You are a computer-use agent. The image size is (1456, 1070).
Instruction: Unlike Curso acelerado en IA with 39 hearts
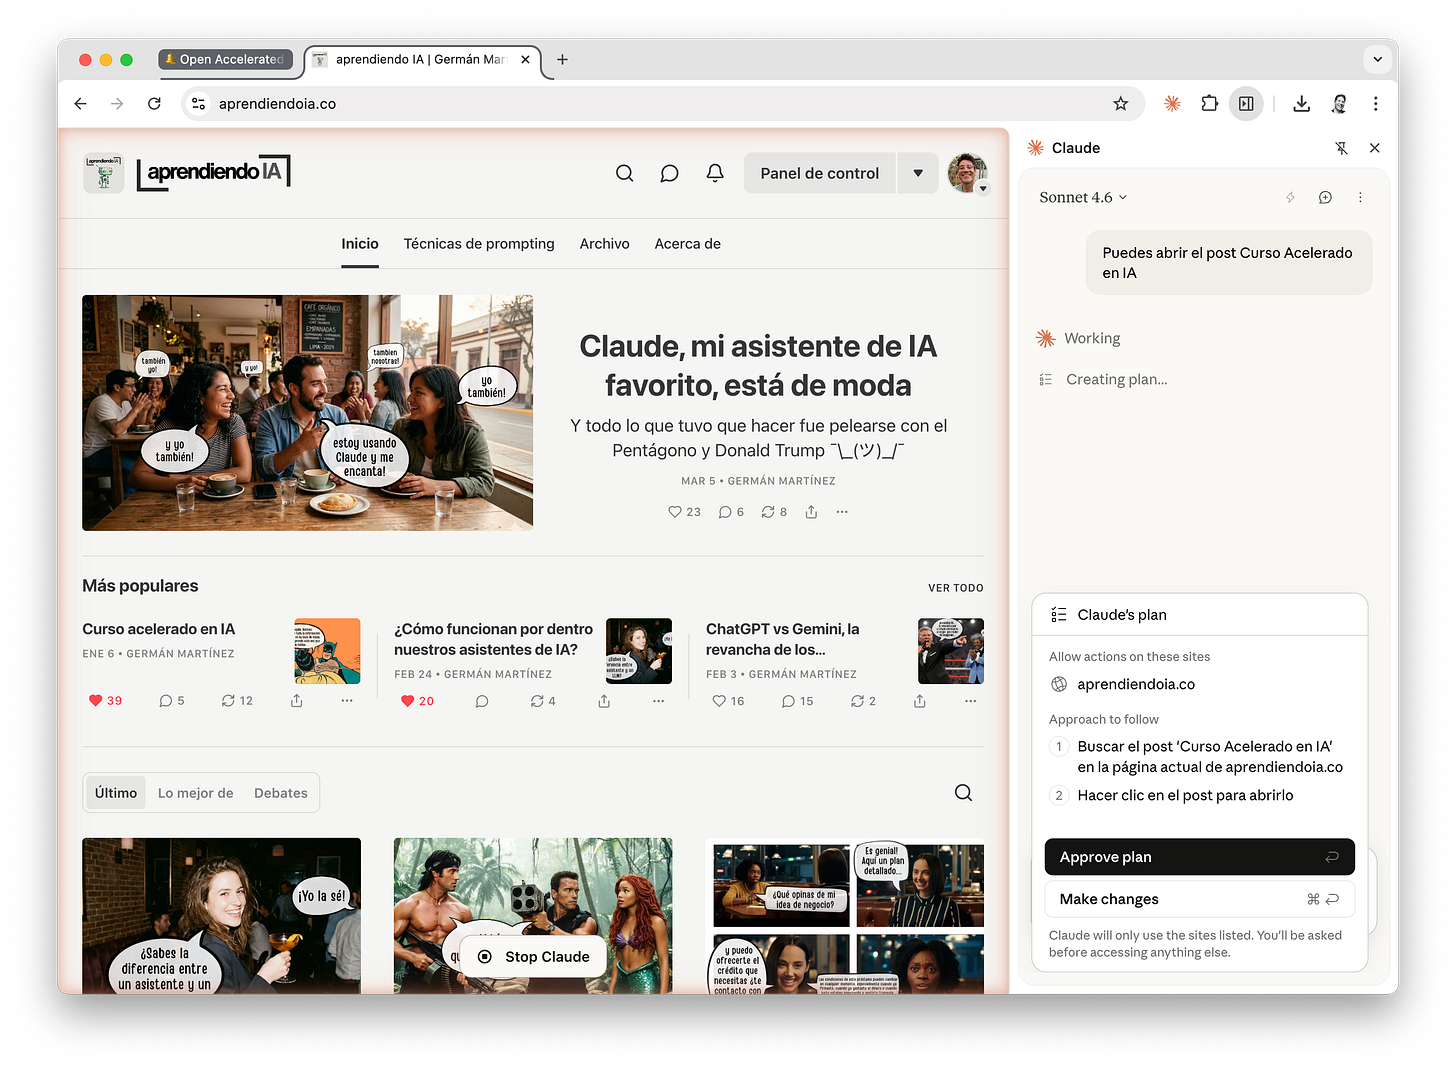pos(105,701)
